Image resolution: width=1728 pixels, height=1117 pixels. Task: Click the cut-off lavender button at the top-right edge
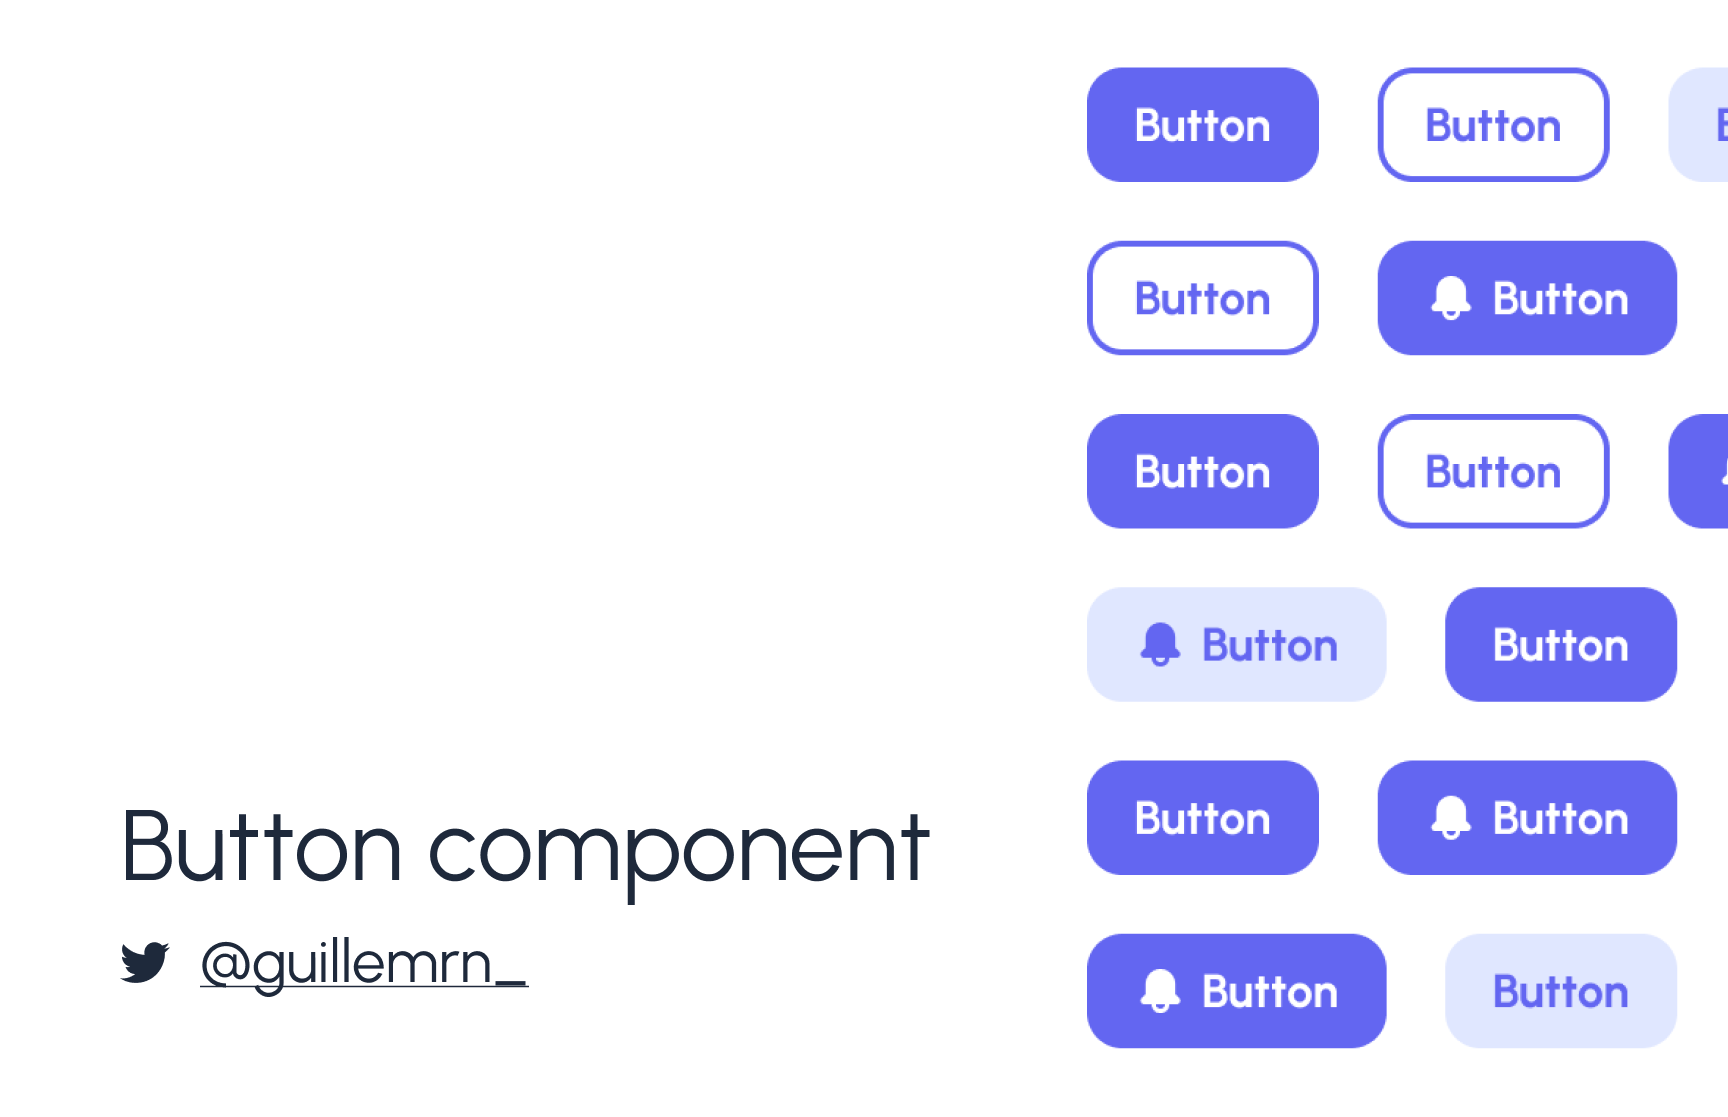click(x=1699, y=125)
